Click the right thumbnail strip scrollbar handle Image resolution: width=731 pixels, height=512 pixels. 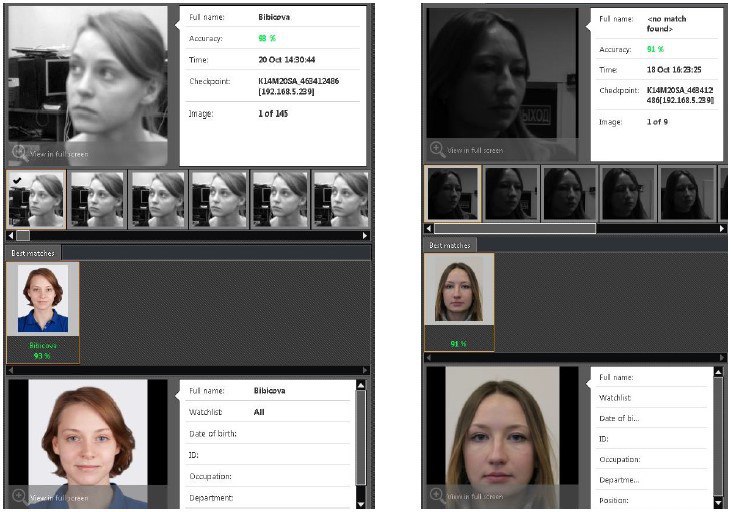click(515, 228)
